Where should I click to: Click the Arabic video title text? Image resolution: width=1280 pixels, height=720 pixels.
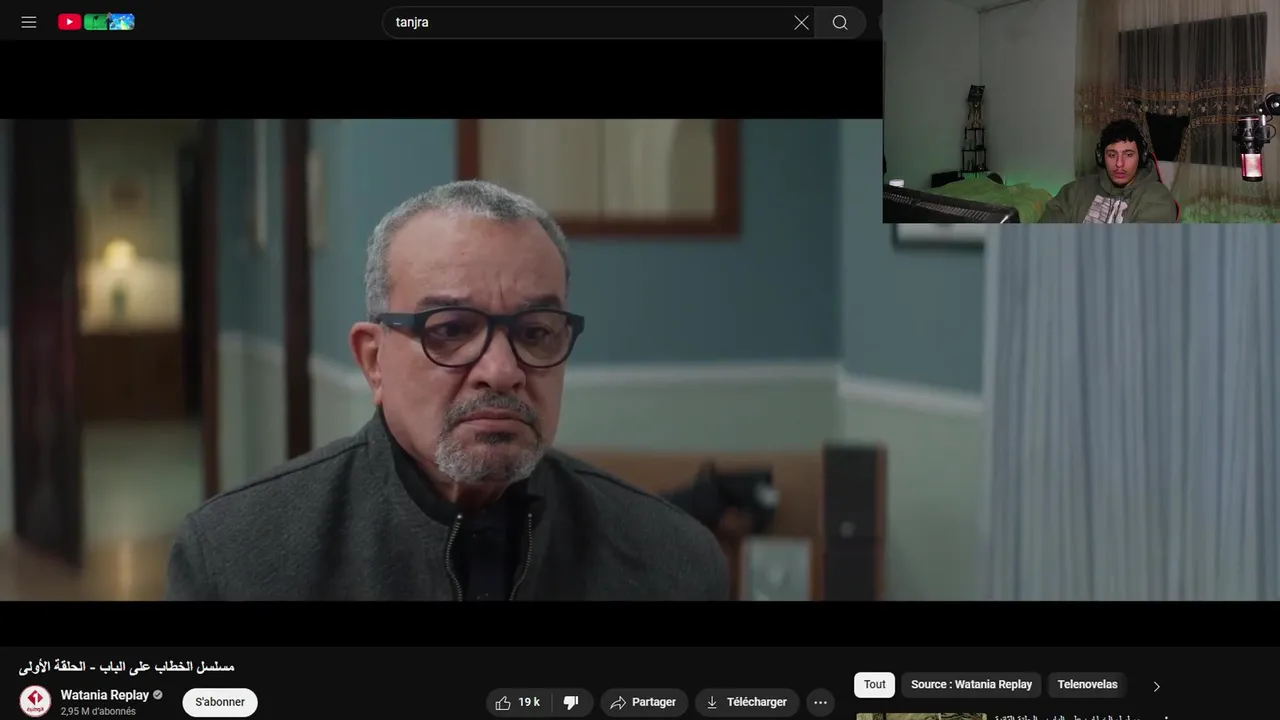tap(127, 666)
